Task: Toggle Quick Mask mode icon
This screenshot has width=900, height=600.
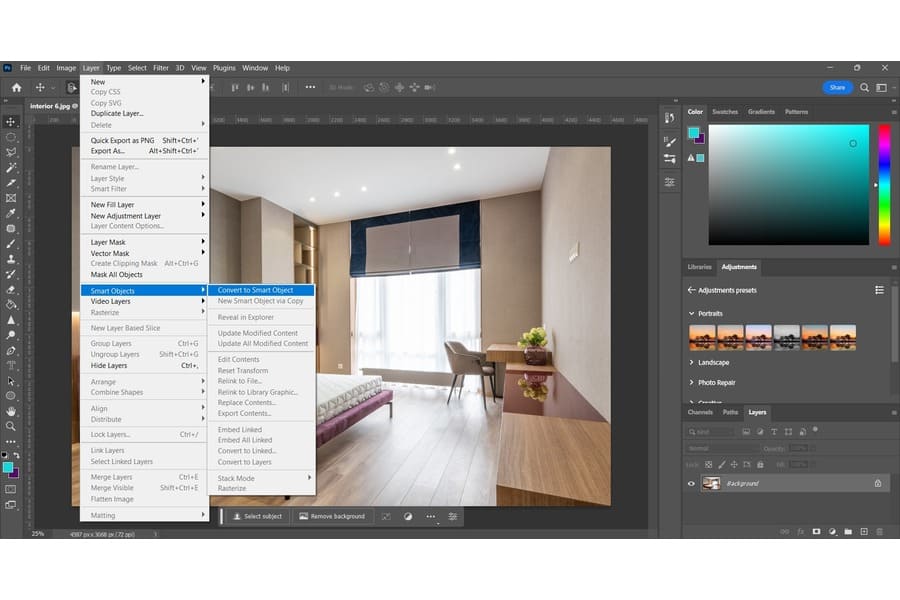Action: (x=10, y=489)
